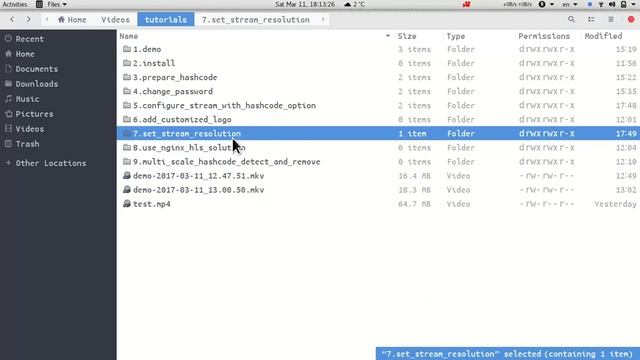Click the volume speaker icon in top bar

point(612,4)
